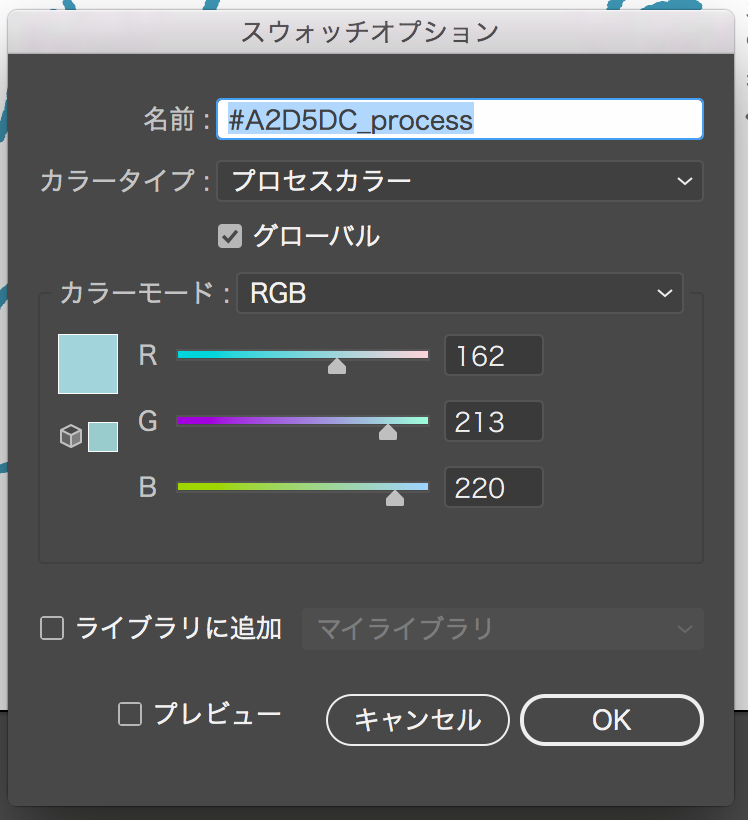Open the カラーモード RGB dropdown
748x820 pixels.
pos(460,293)
